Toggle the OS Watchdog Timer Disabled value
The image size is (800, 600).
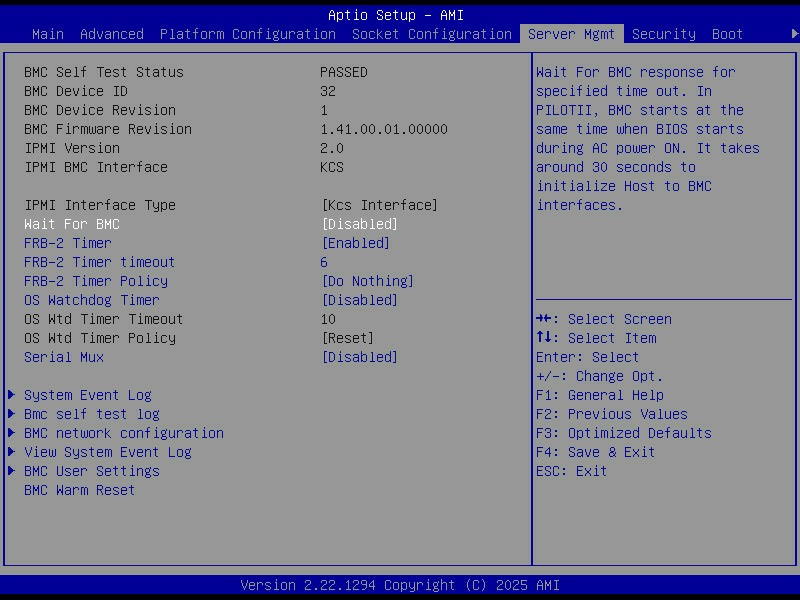(x=359, y=300)
